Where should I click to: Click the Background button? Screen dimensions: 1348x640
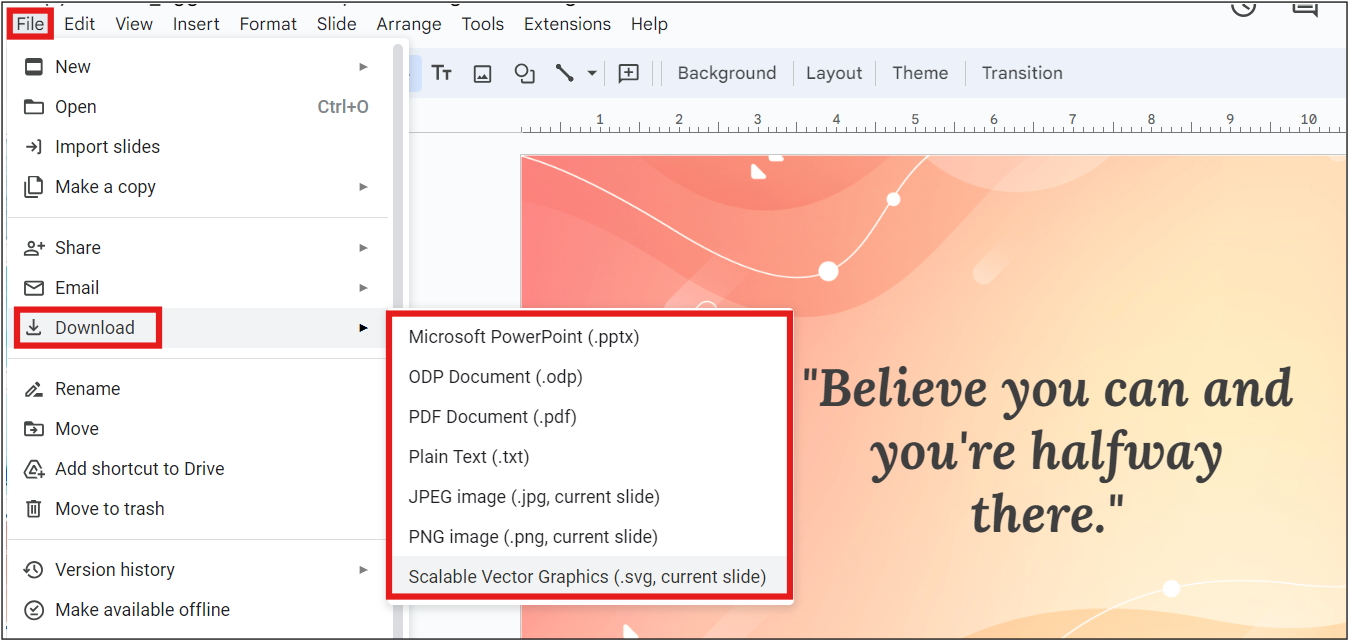[x=726, y=72]
